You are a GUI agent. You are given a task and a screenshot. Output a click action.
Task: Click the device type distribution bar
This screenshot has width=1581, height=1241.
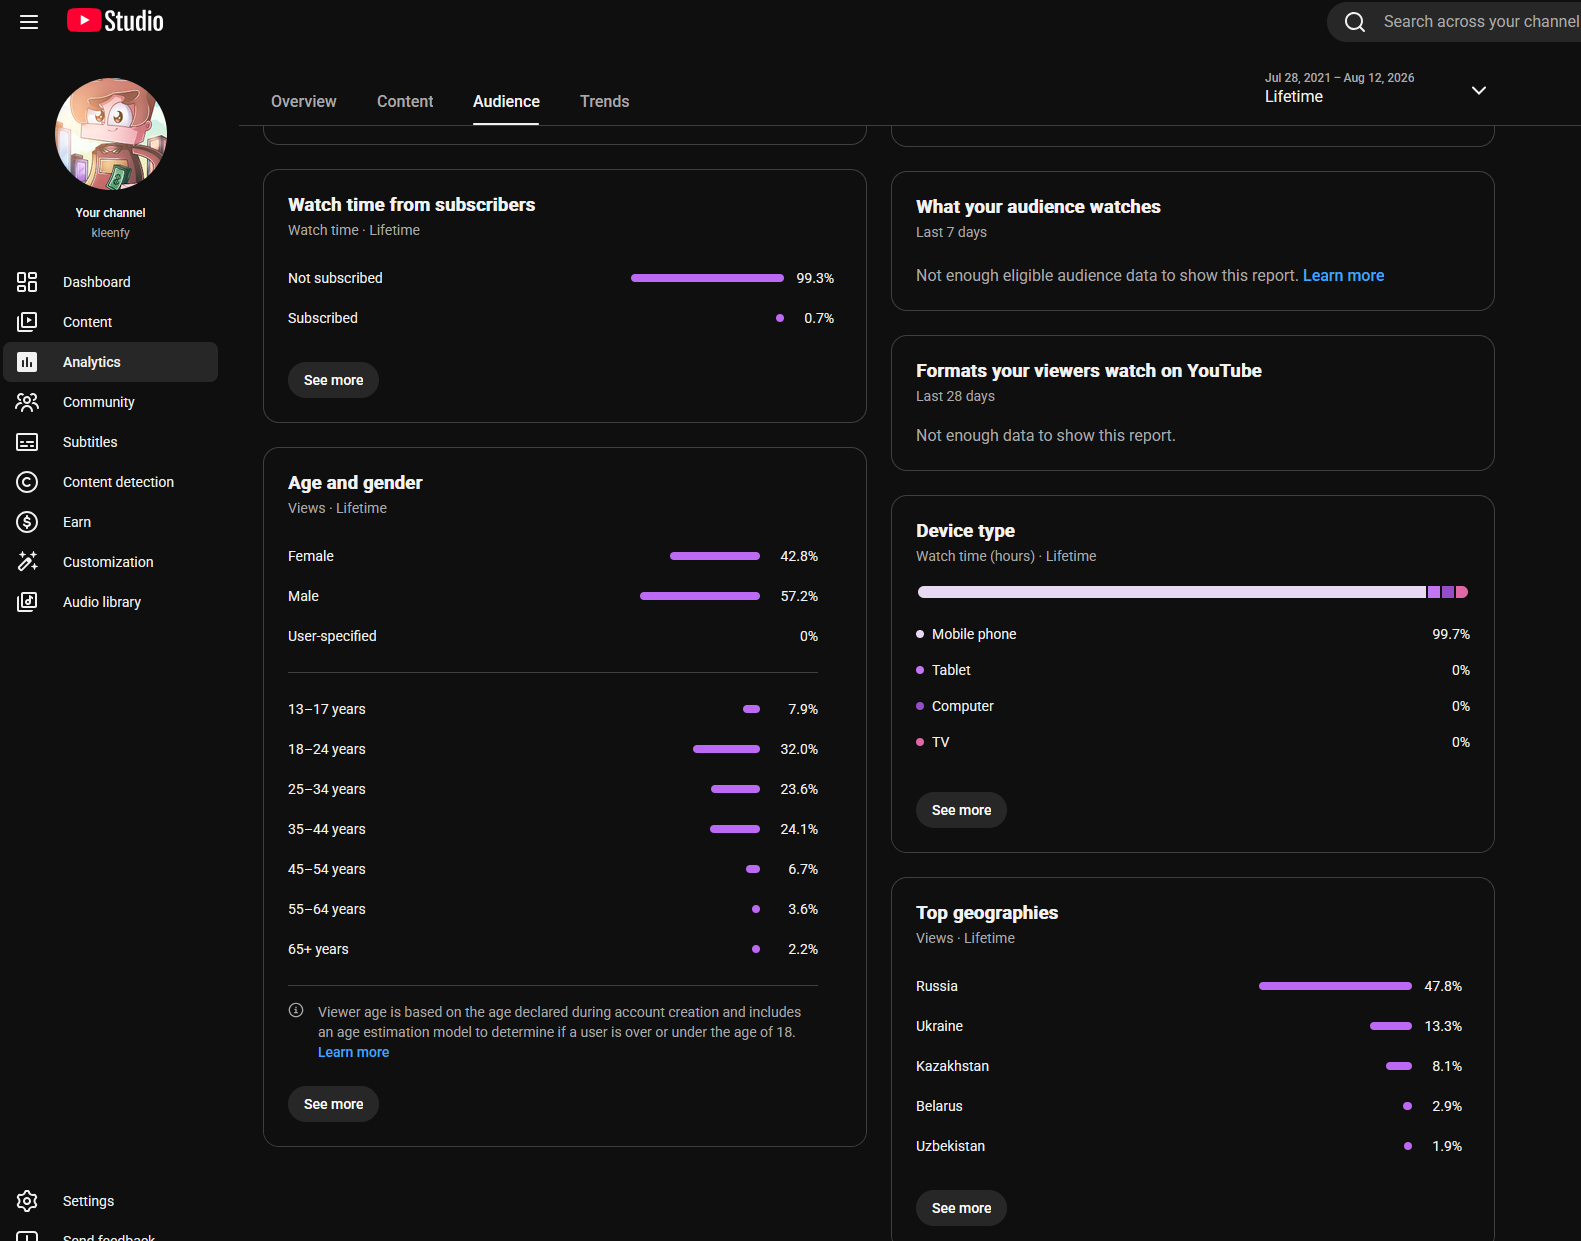(x=1193, y=592)
